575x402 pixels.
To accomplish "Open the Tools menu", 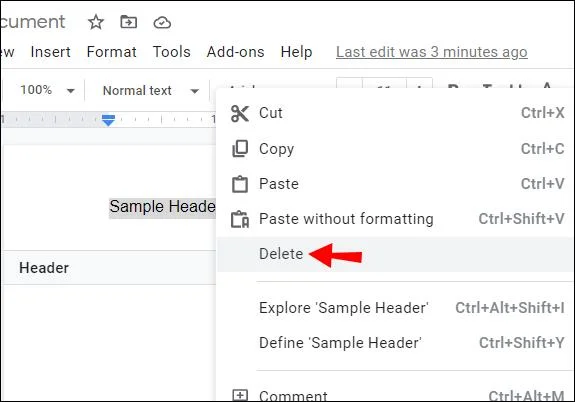I will (172, 52).
